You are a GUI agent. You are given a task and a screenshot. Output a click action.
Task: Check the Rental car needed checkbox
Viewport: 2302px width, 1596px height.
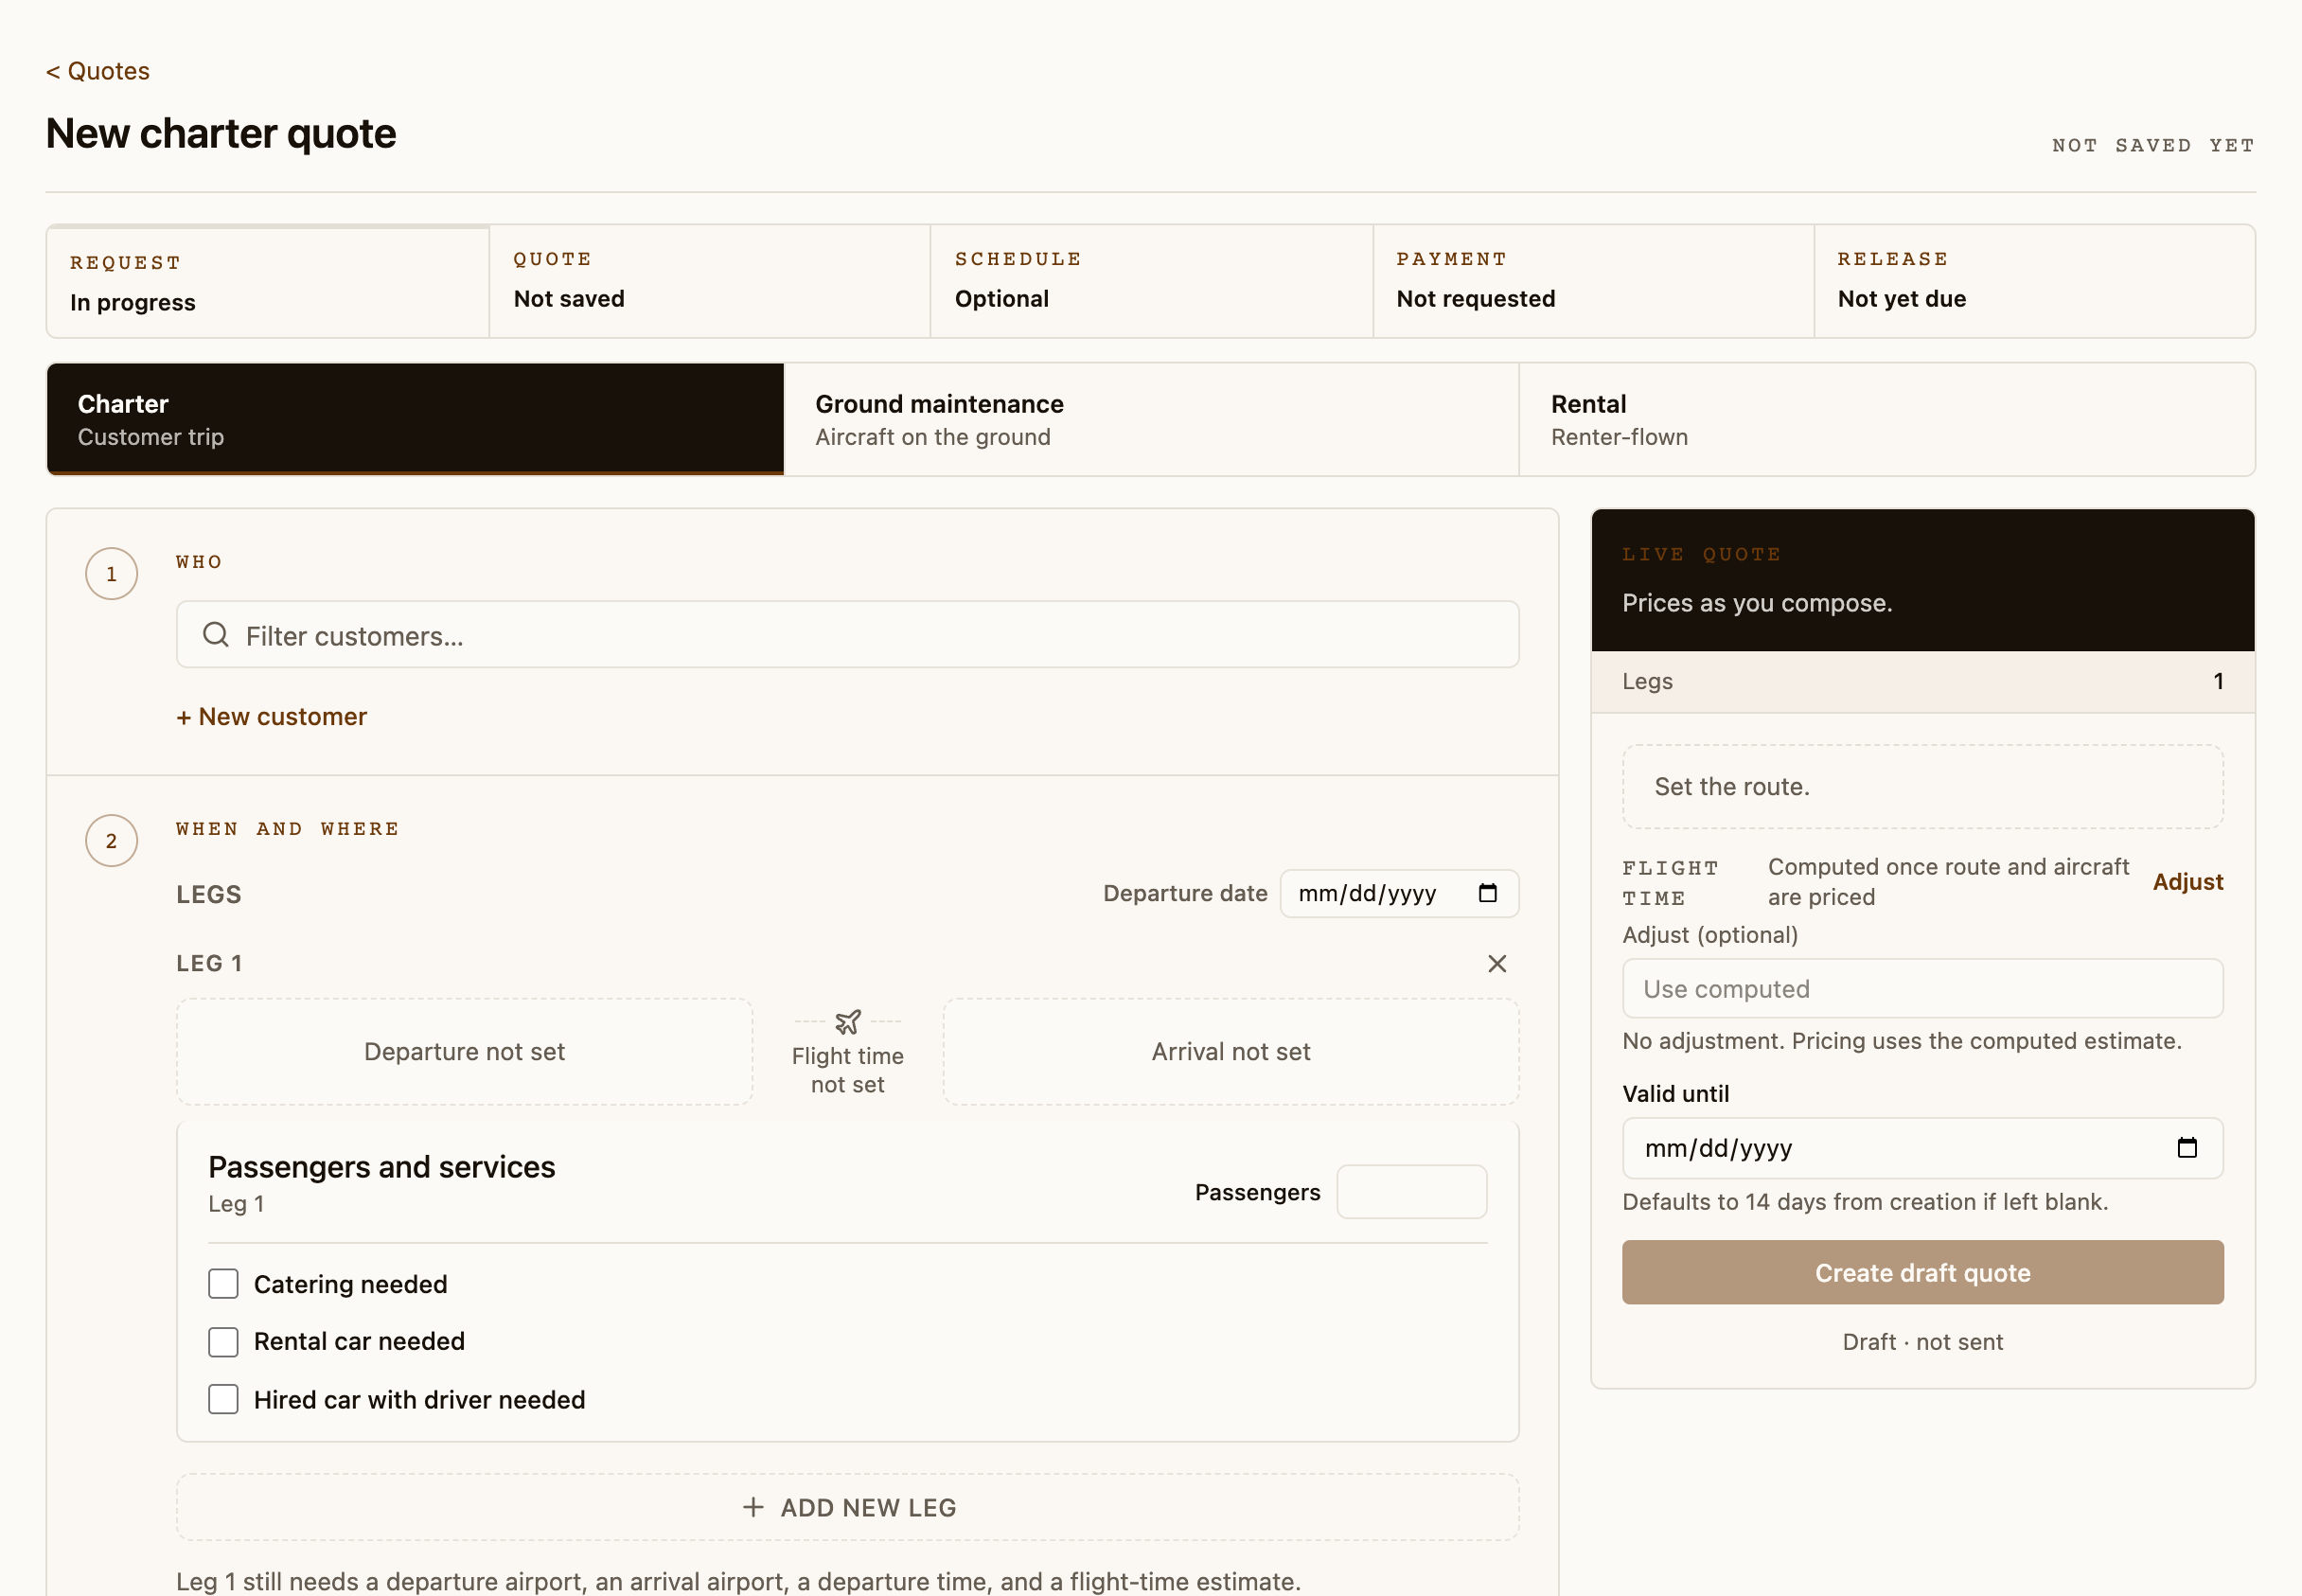(223, 1341)
